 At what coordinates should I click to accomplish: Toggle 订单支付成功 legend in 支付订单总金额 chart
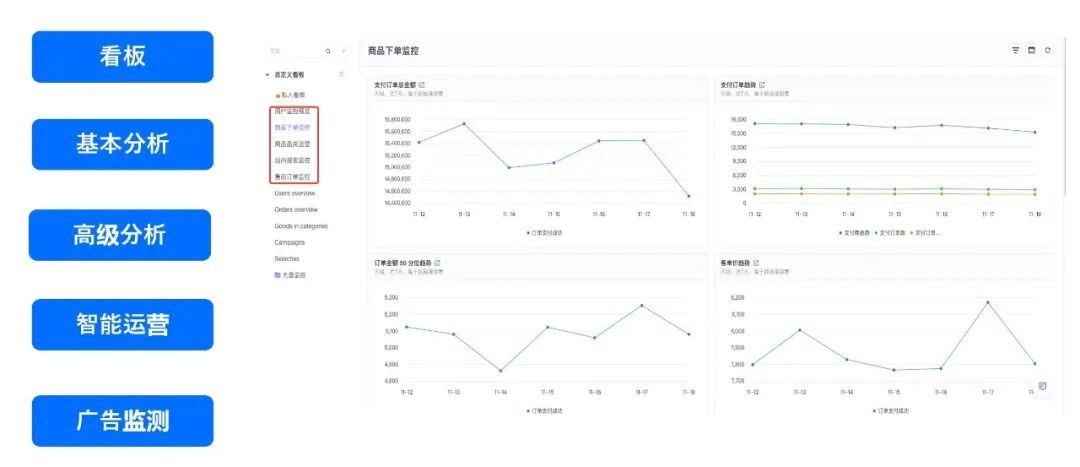544,233
